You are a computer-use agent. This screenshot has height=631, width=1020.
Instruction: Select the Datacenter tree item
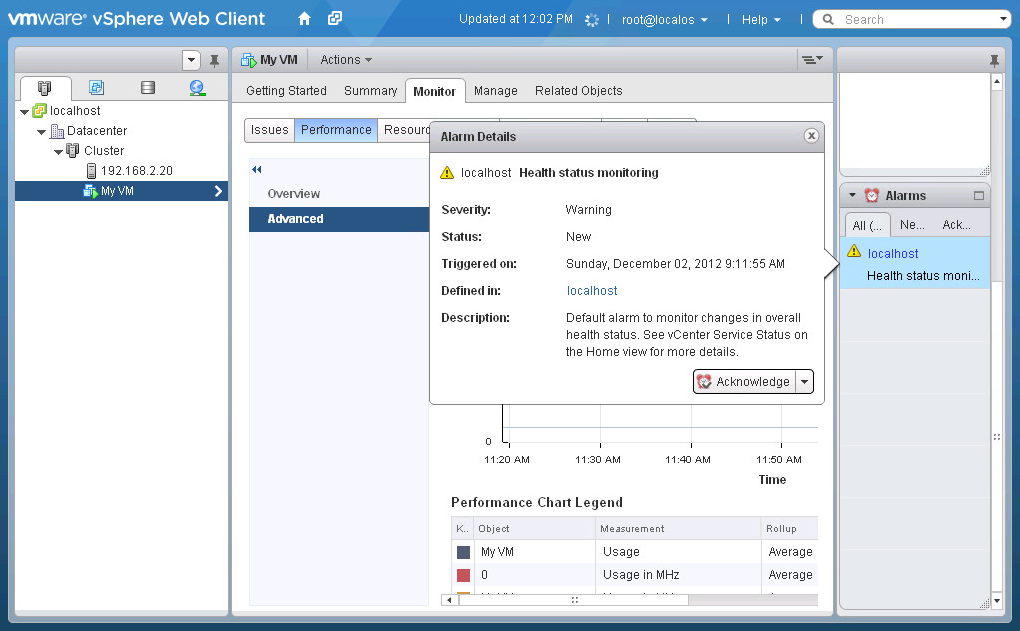tap(97, 131)
